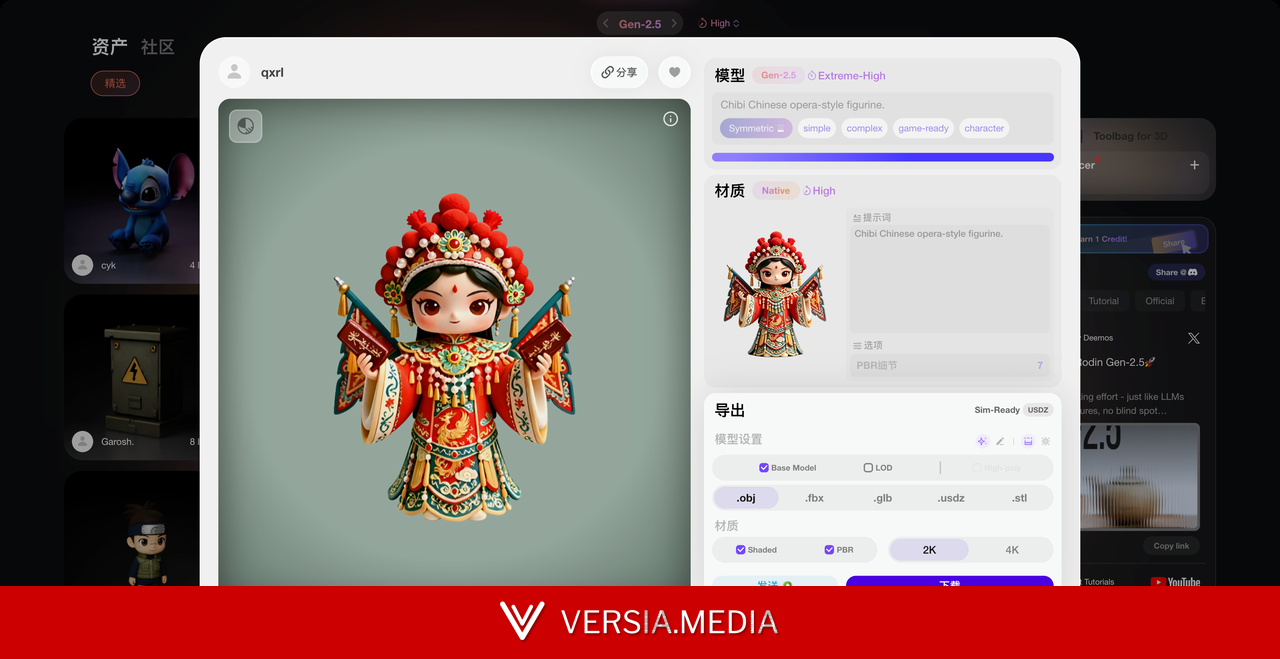Click the X (Twitter) logo icon

pos(1193,338)
